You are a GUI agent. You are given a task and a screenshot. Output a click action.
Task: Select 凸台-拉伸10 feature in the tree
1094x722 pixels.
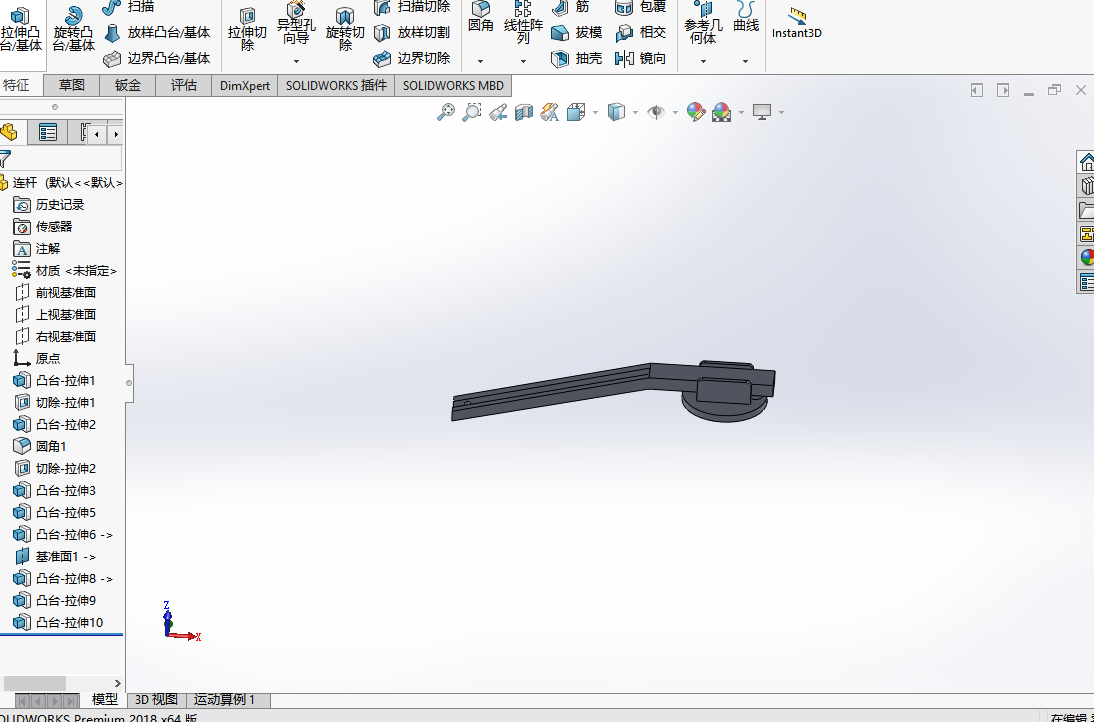click(x=59, y=622)
